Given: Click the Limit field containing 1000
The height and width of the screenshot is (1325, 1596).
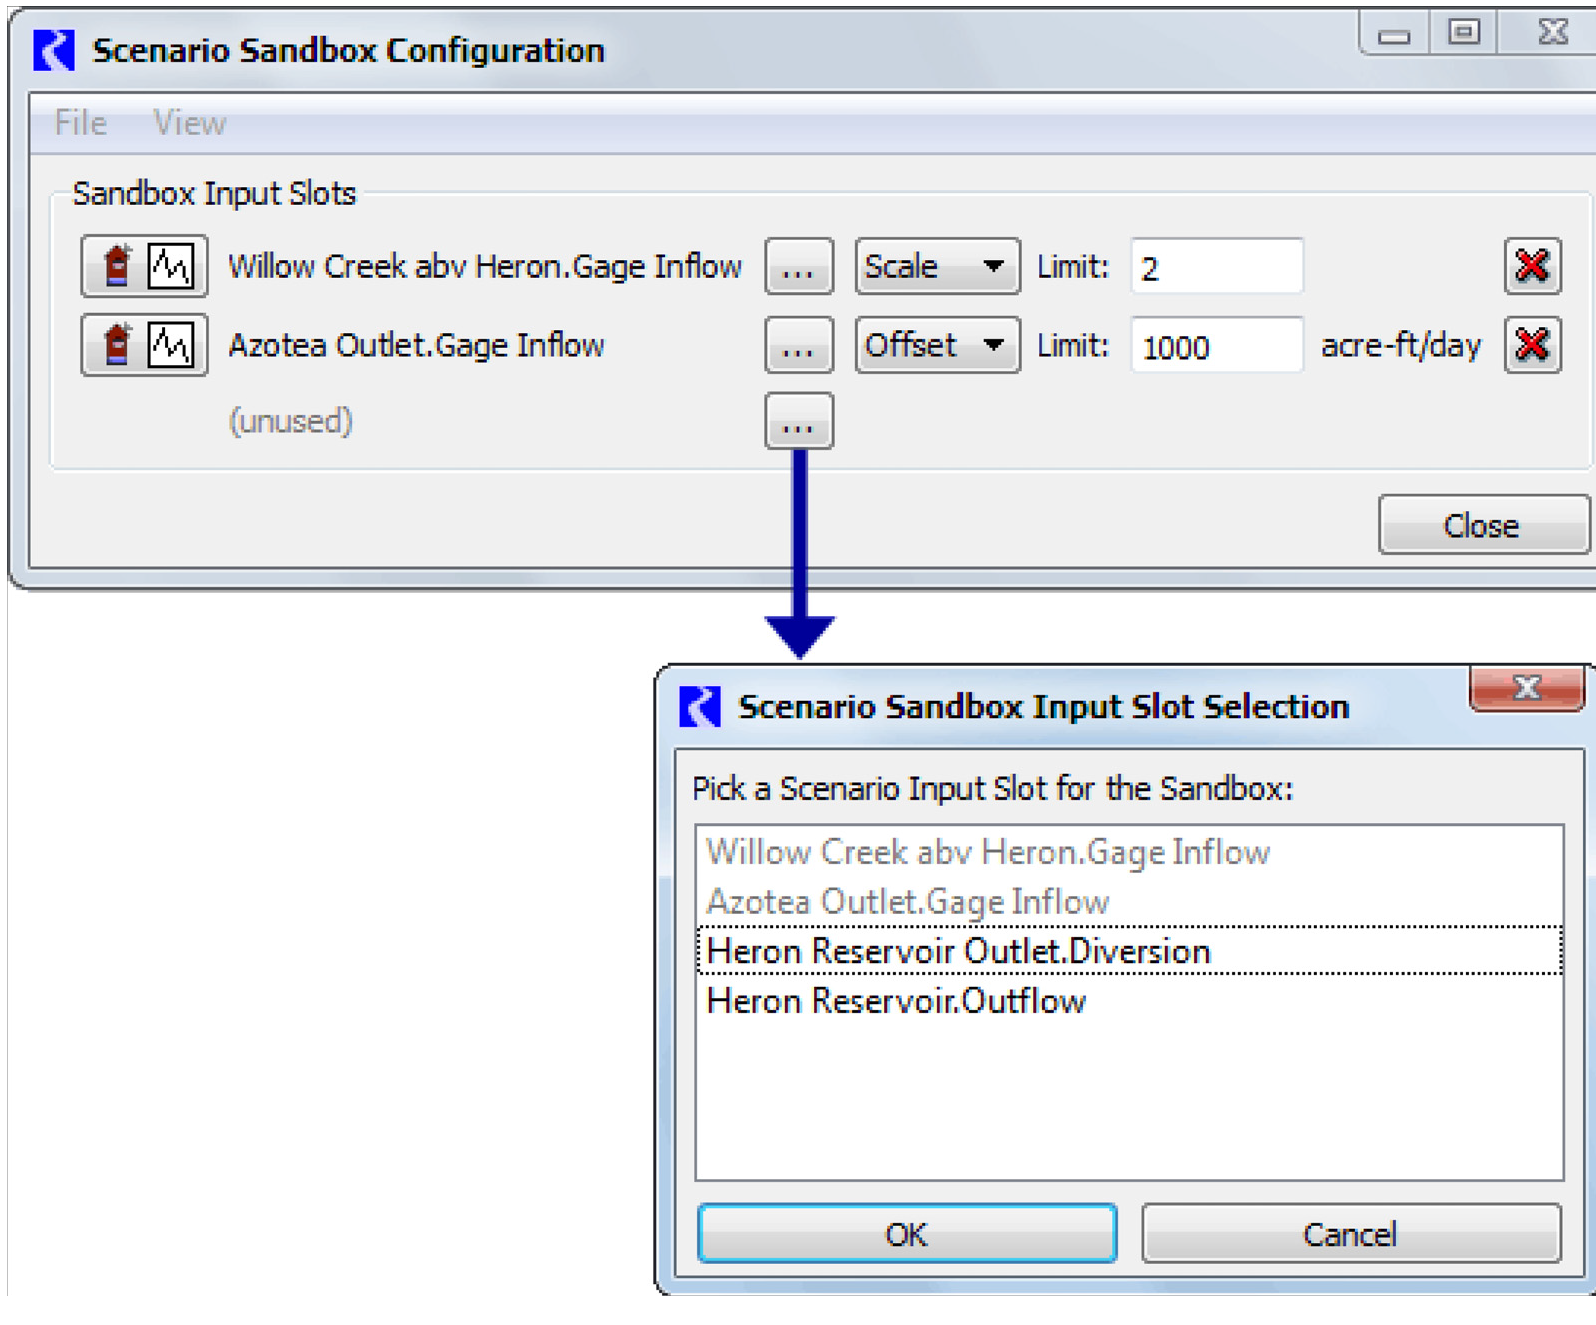Looking at the screenshot, I should pyautogui.click(x=1216, y=346).
